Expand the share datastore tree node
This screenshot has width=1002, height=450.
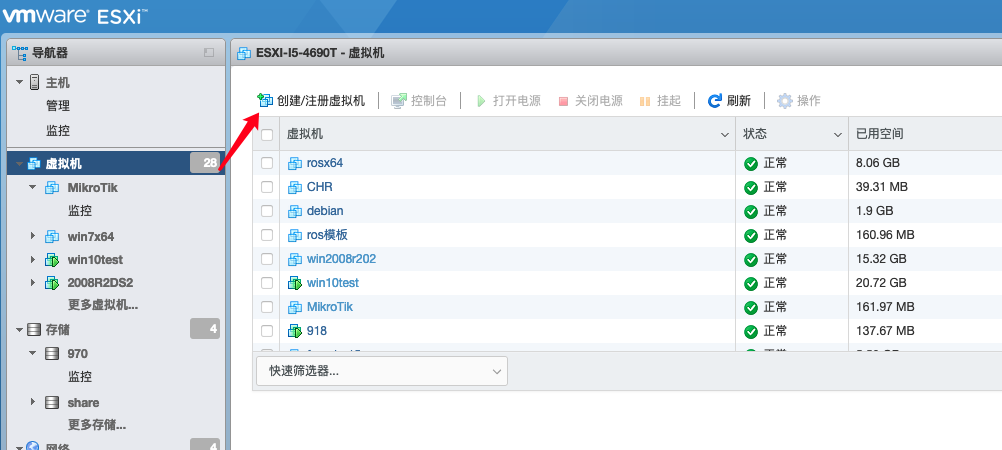pos(33,403)
